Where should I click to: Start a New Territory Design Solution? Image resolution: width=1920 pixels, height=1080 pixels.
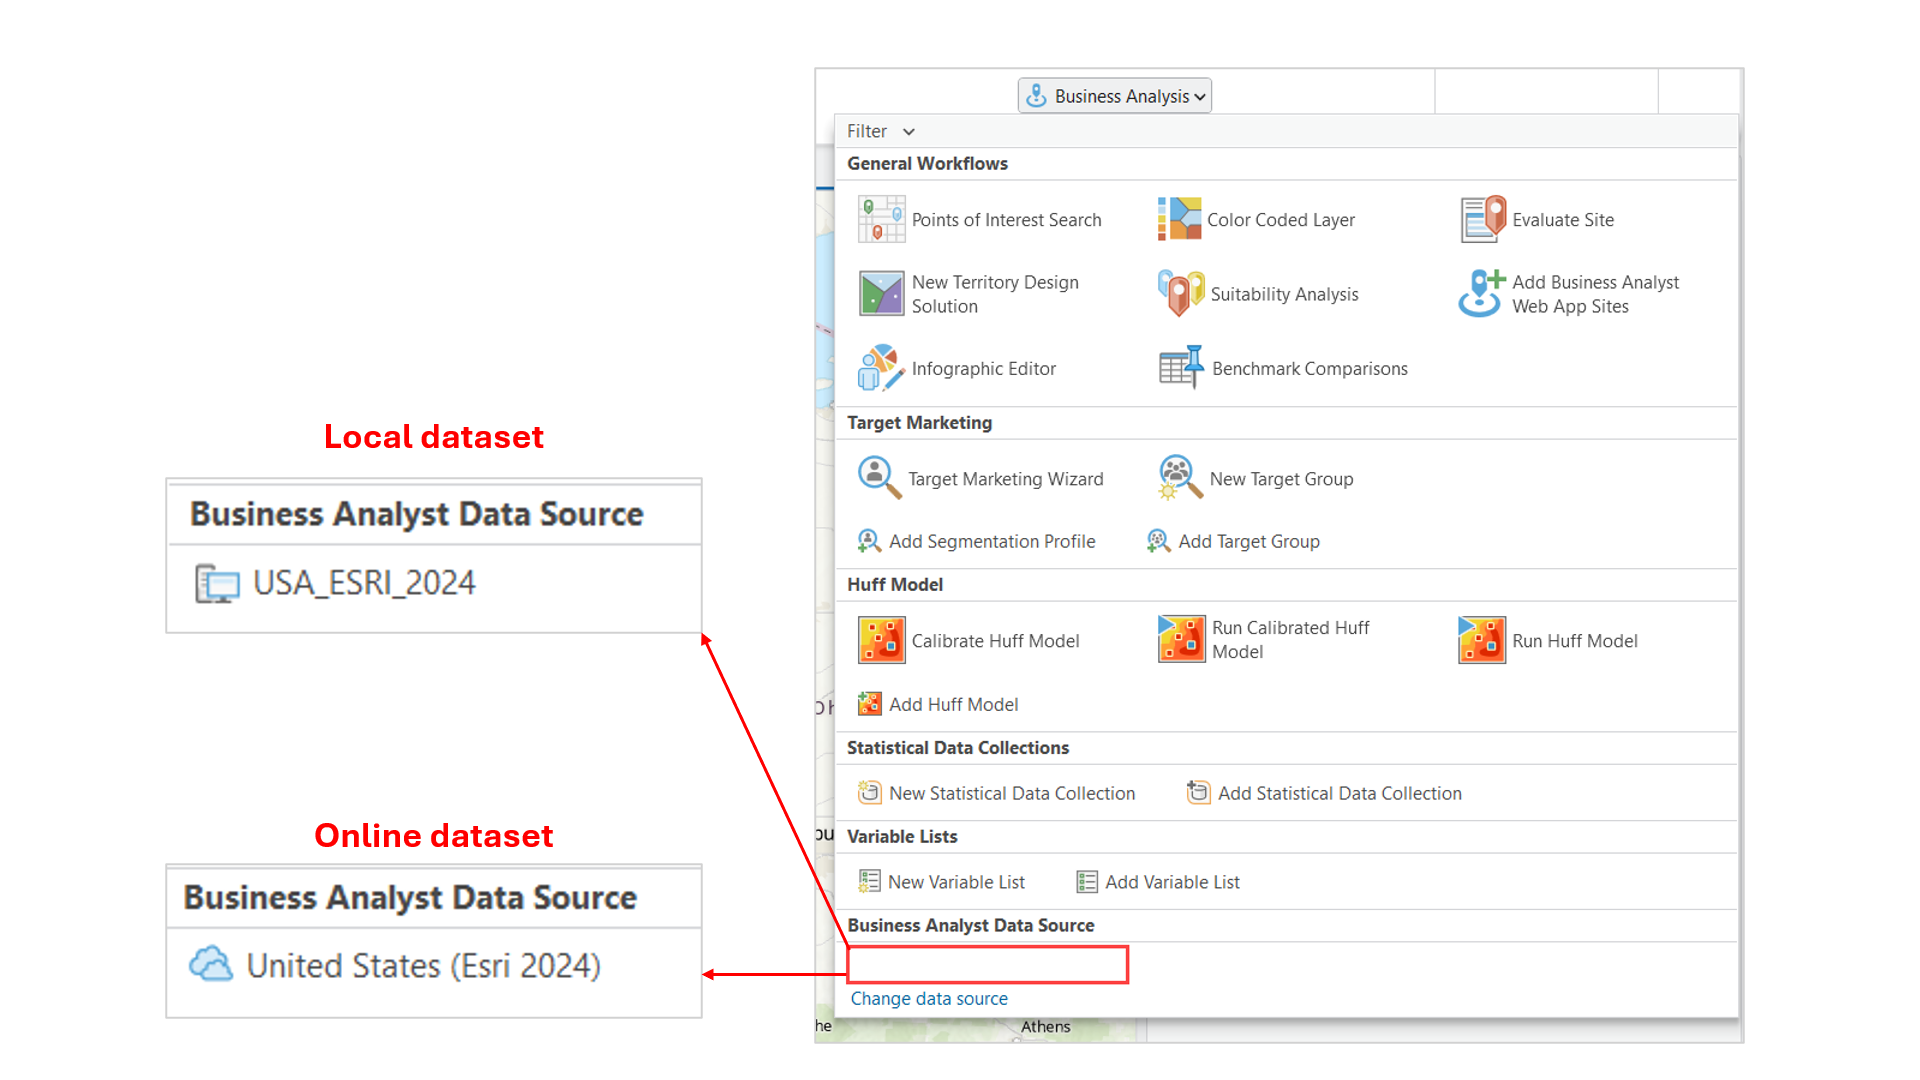pyautogui.click(x=995, y=294)
